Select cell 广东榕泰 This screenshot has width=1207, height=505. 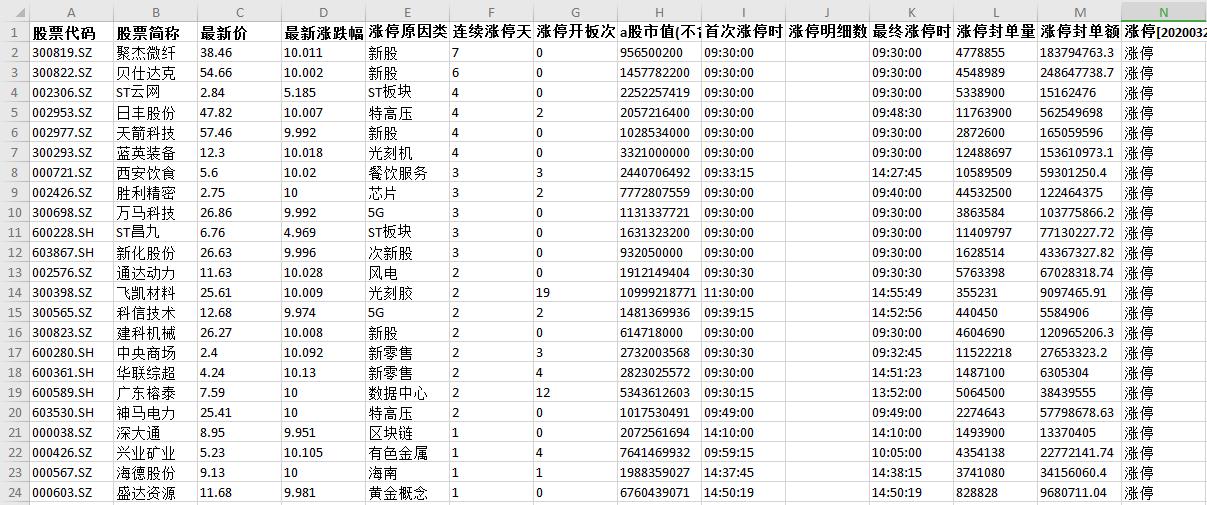point(155,392)
